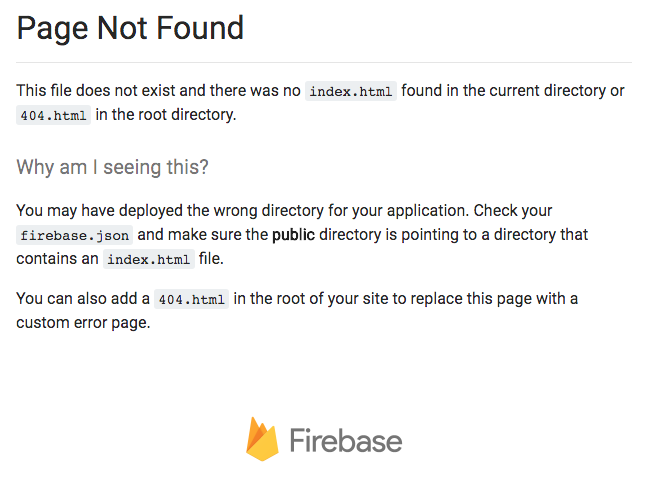Click the text 'in the root directory.'
This screenshot has height=484, width=653.
[166, 114]
